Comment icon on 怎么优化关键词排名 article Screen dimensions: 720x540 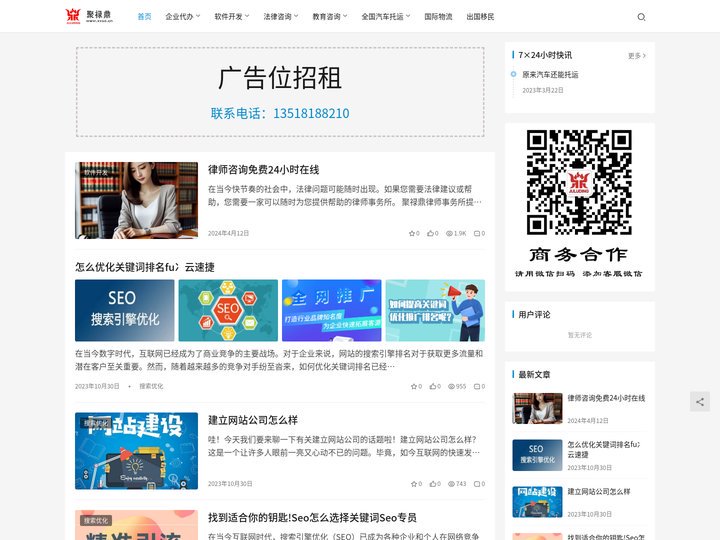pos(477,386)
